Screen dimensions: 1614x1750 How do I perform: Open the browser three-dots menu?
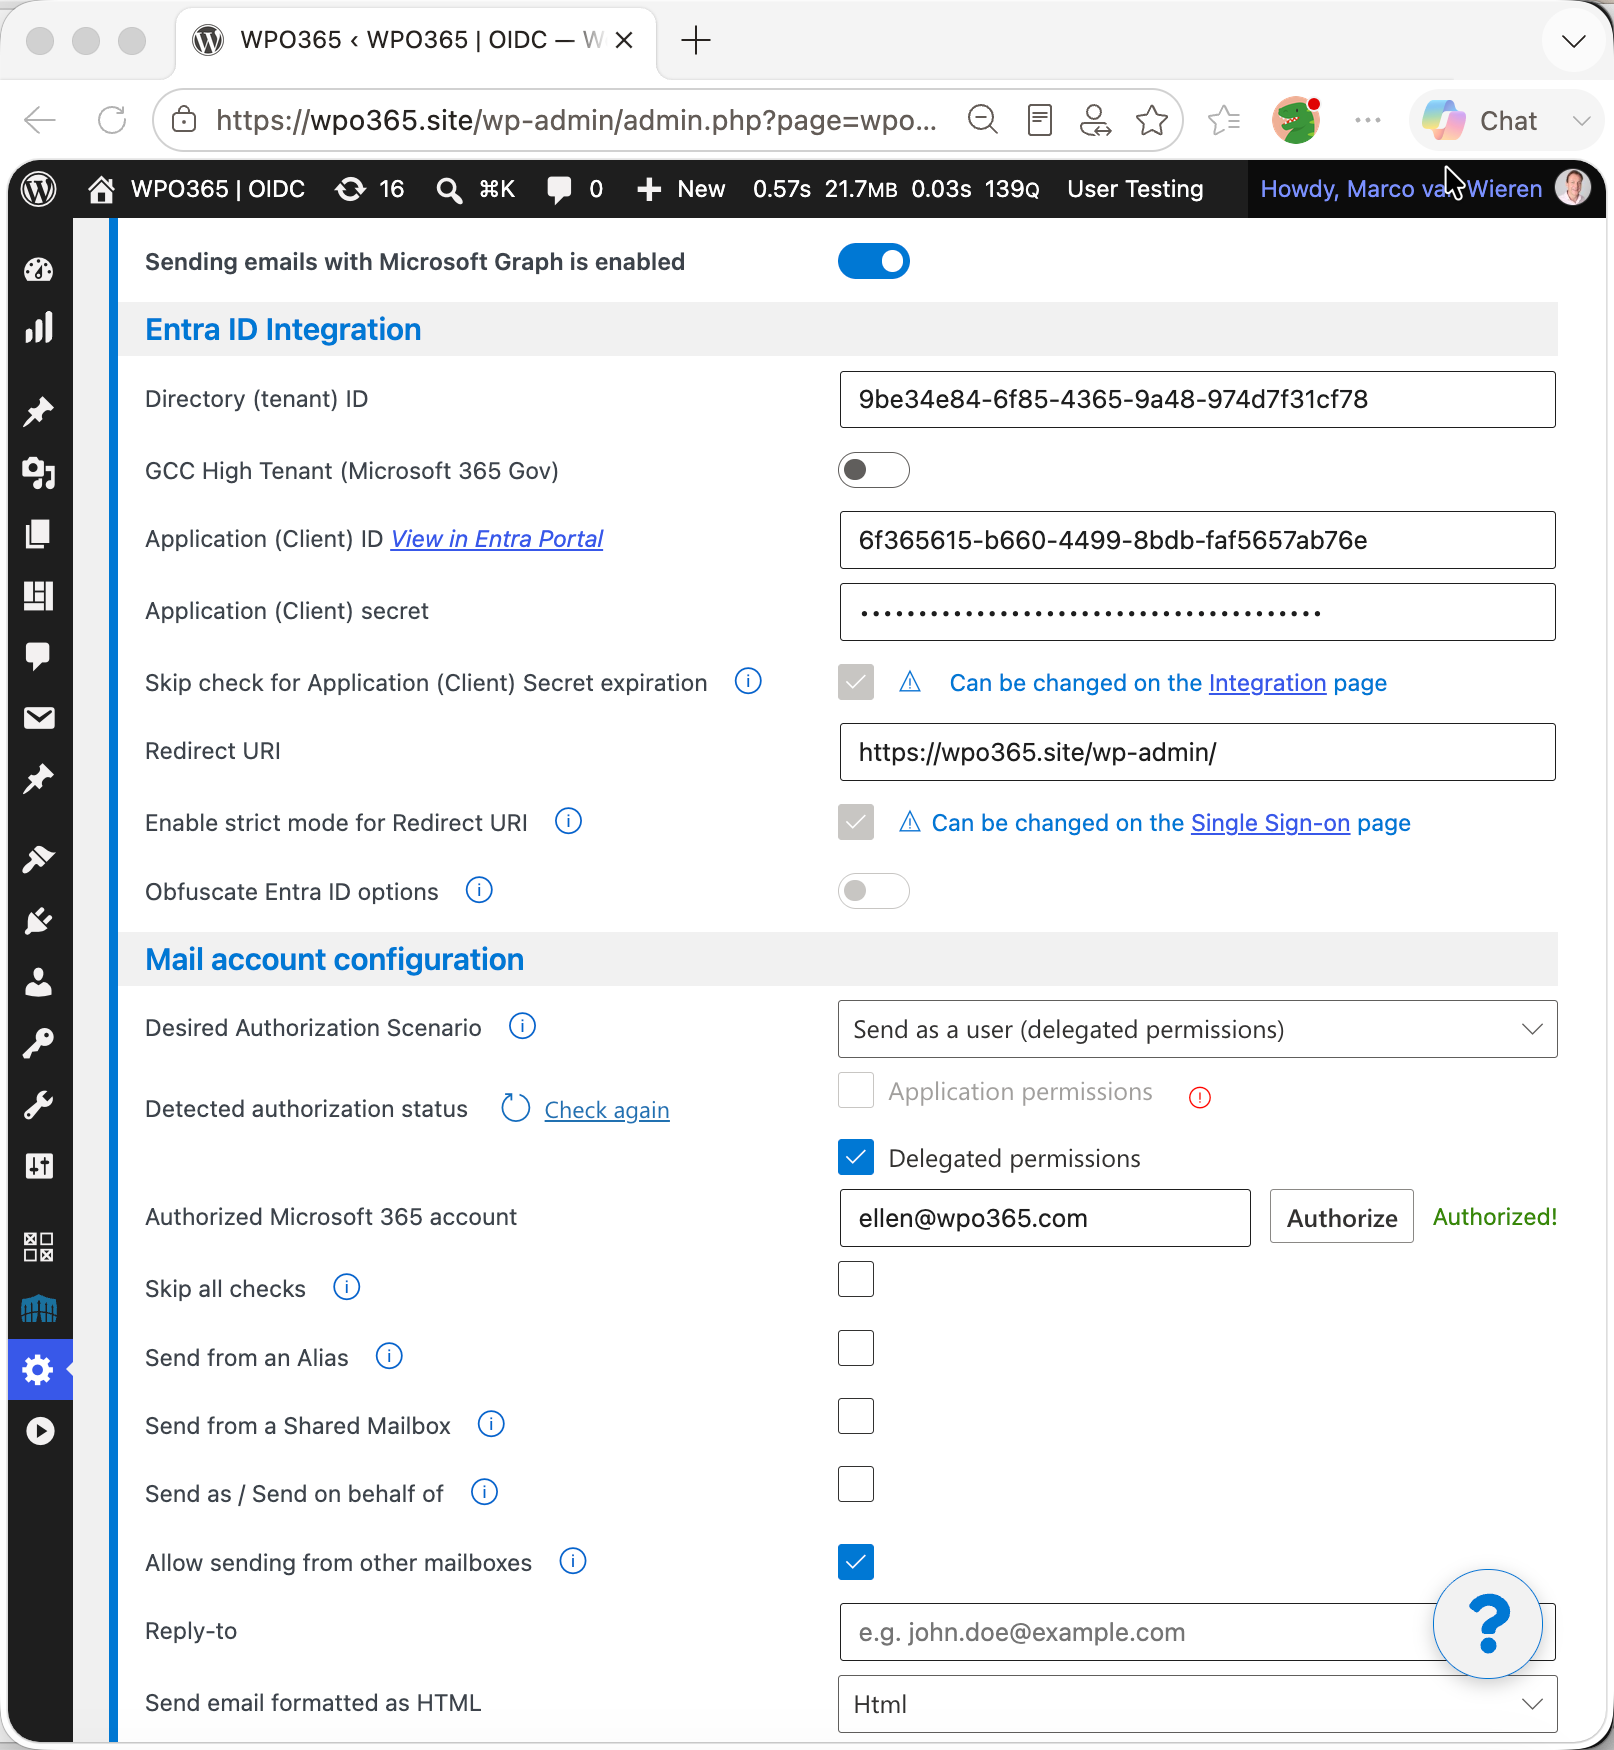coord(1367,121)
